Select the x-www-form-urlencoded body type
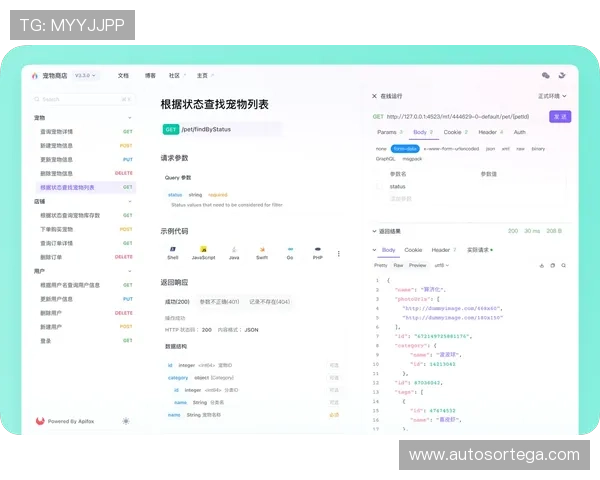Image resolution: width=600 pixels, height=480 pixels. (451, 149)
